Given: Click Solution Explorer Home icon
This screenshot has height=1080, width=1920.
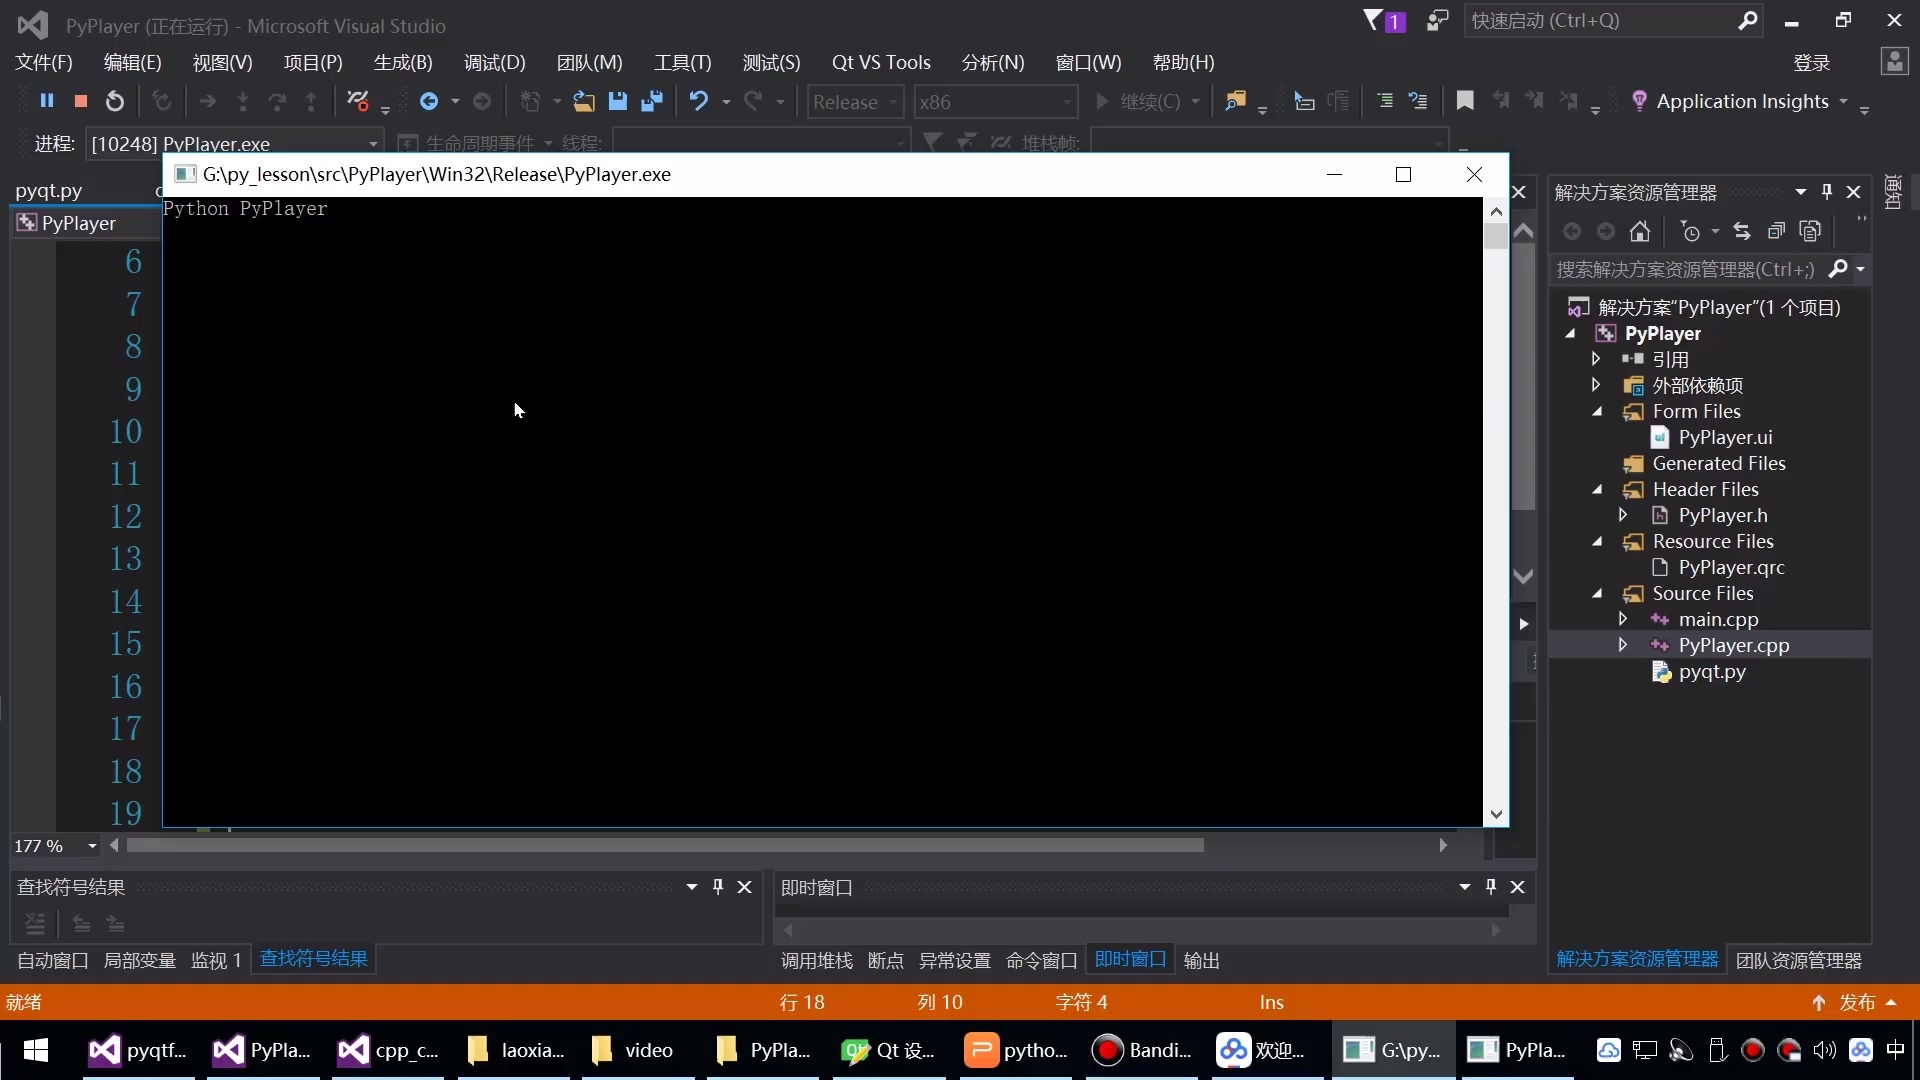Looking at the screenshot, I should click(1640, 232).
